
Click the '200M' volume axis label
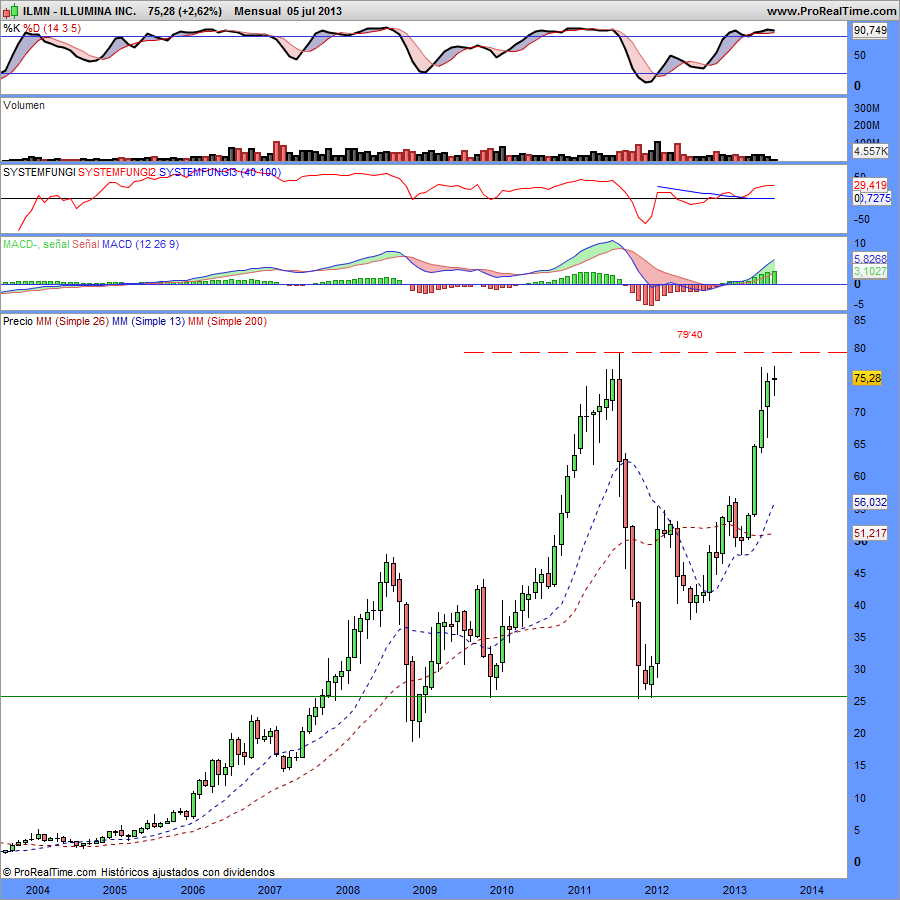click(x=867, y=125)
